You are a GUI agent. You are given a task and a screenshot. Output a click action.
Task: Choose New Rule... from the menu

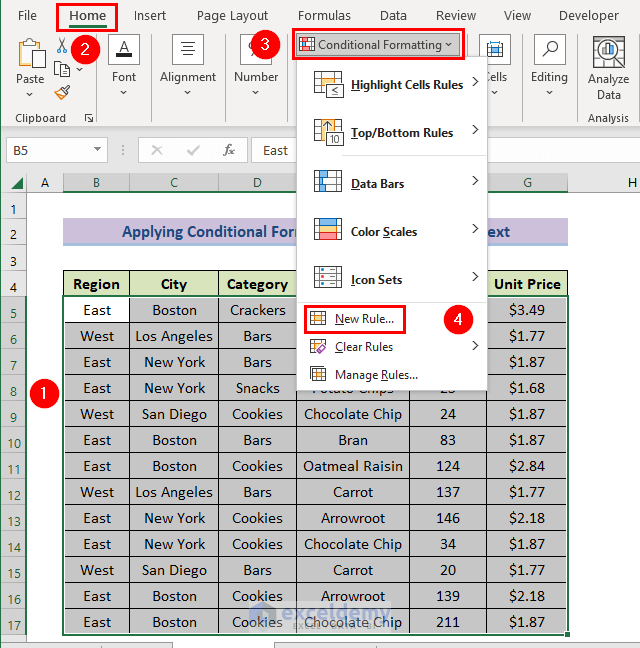click(x=354, y=319)
